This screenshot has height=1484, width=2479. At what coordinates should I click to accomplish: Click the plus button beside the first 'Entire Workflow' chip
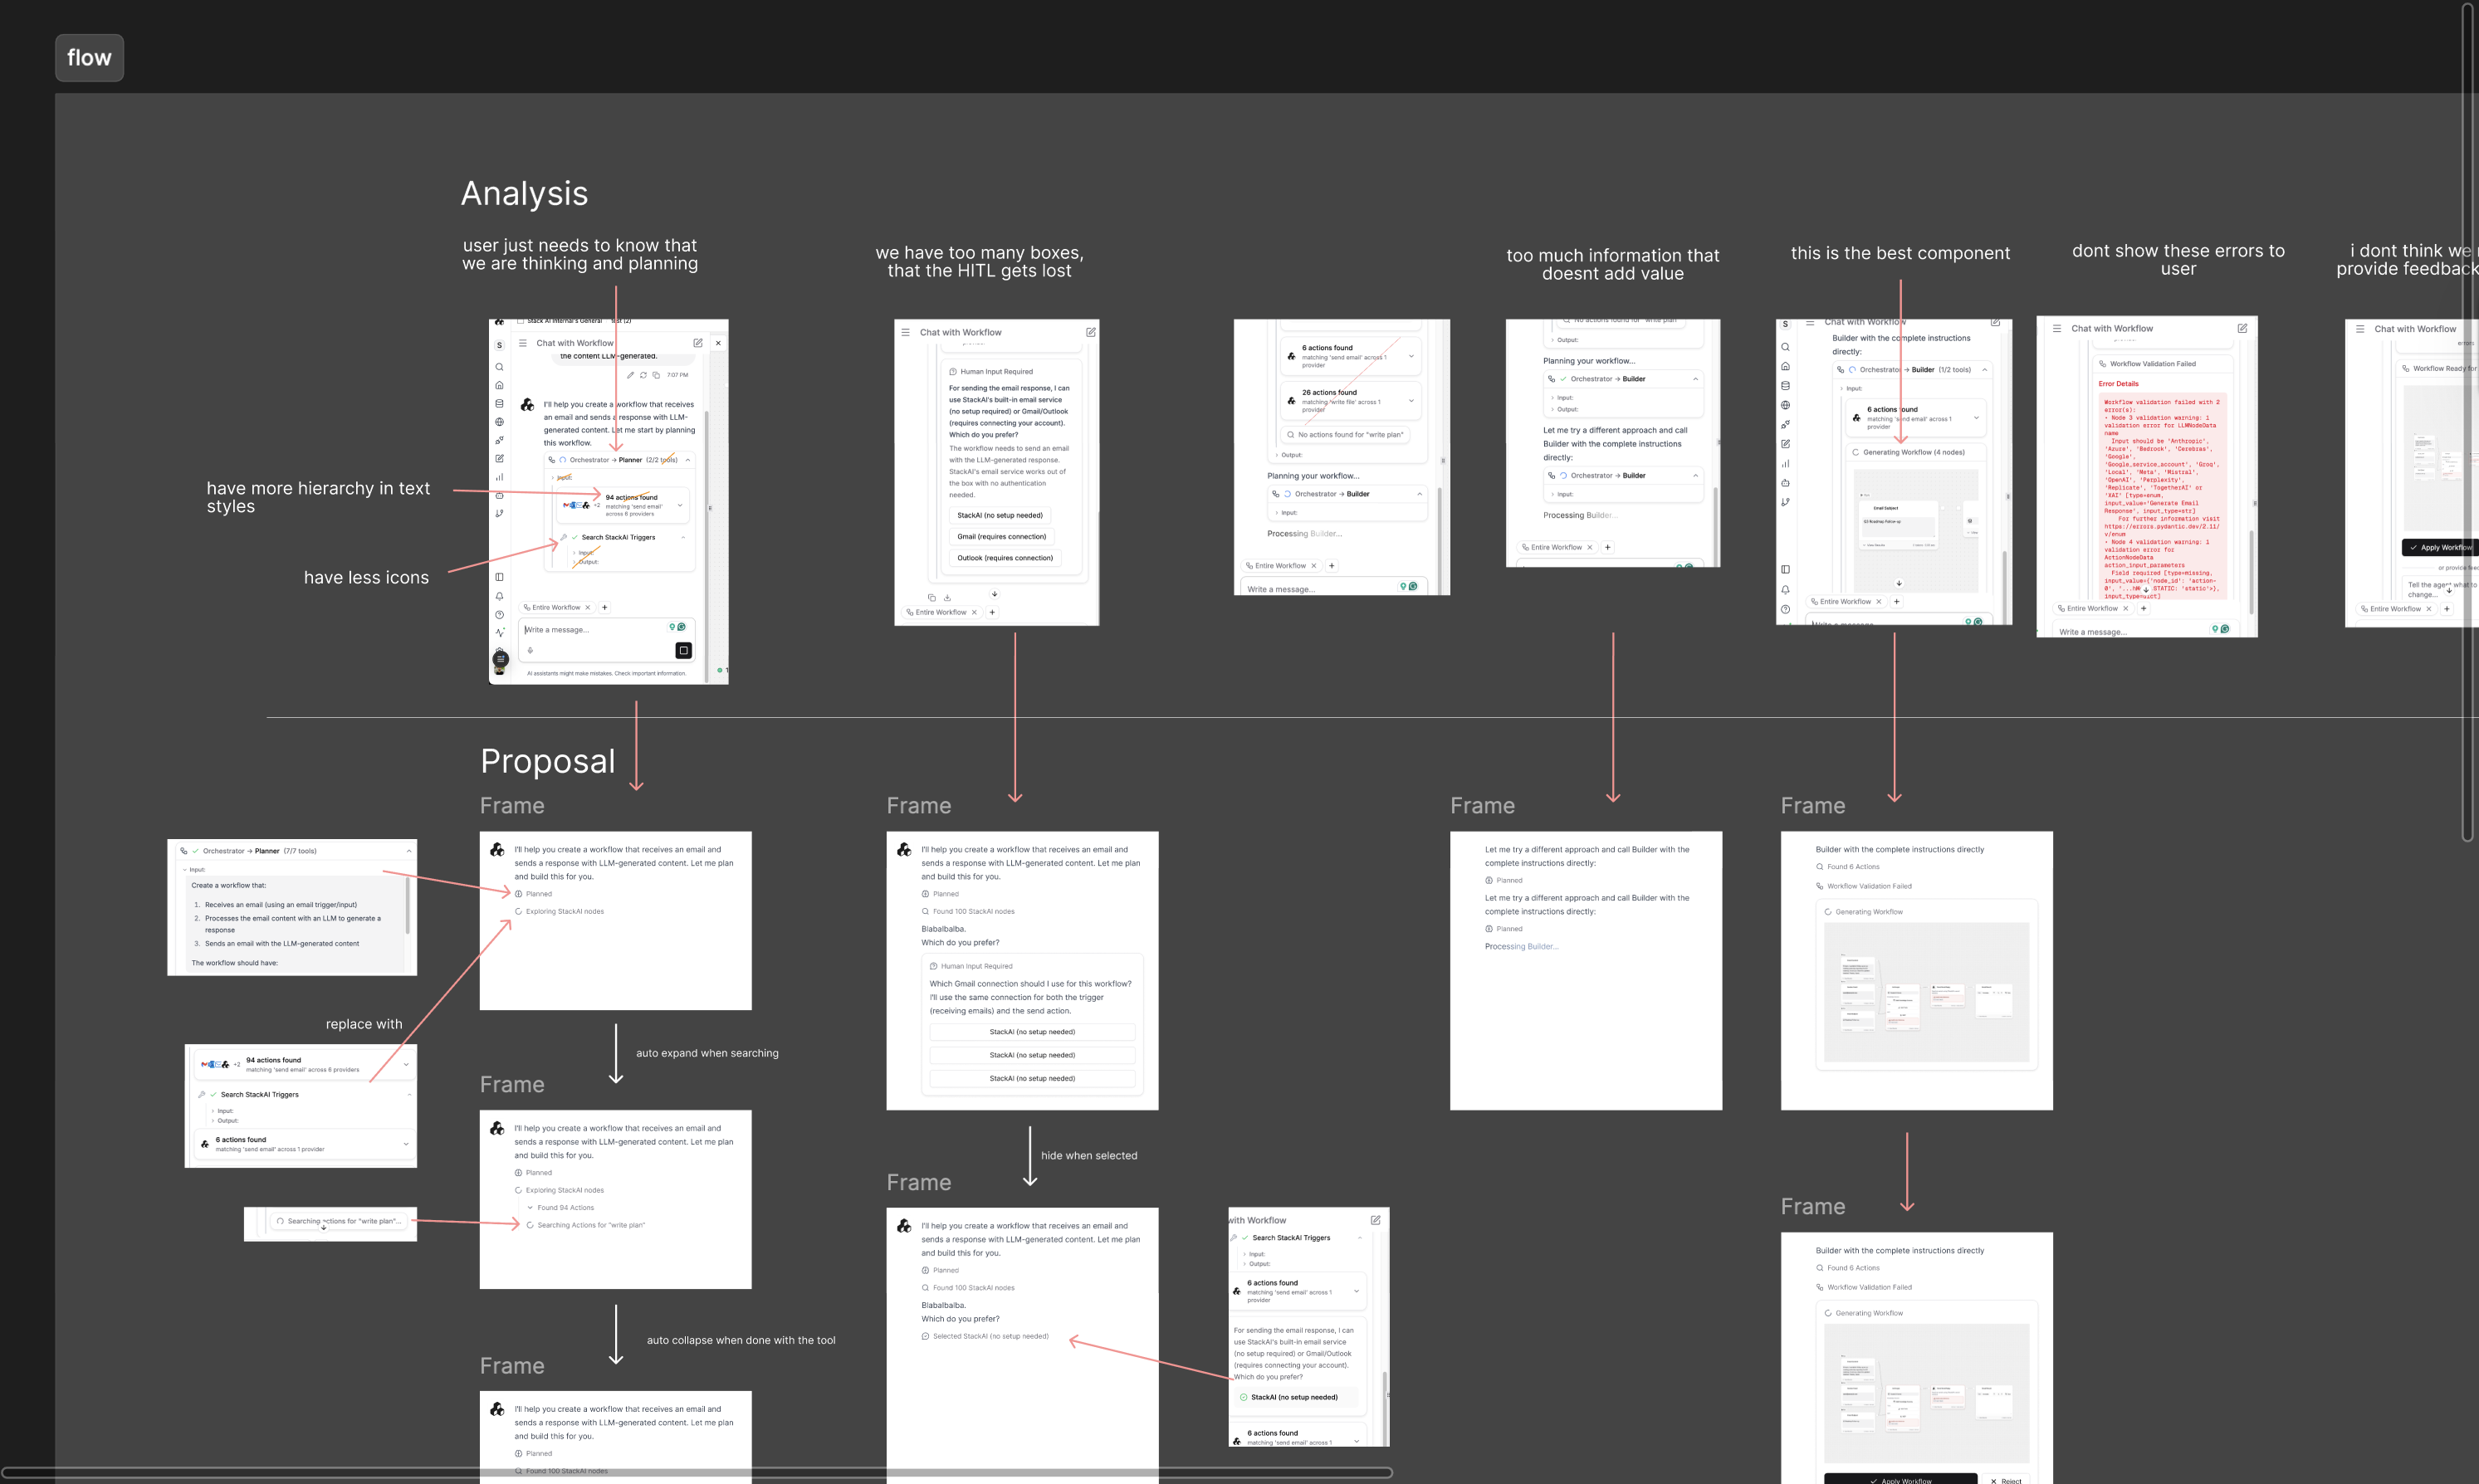coord(604,607)
